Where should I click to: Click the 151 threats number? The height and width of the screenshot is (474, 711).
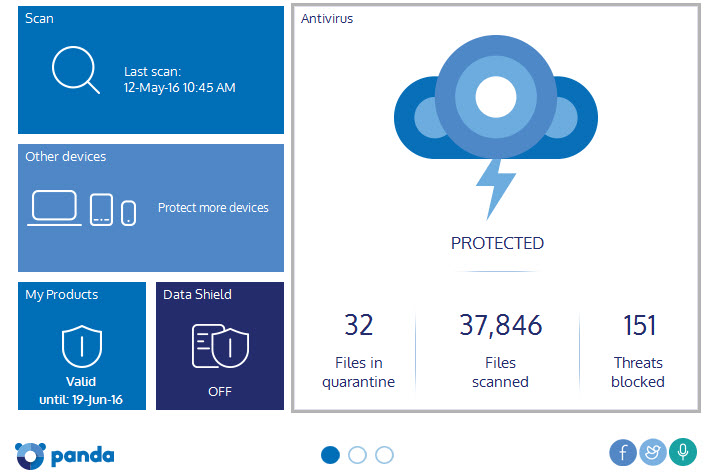click(x=639, y=325)
